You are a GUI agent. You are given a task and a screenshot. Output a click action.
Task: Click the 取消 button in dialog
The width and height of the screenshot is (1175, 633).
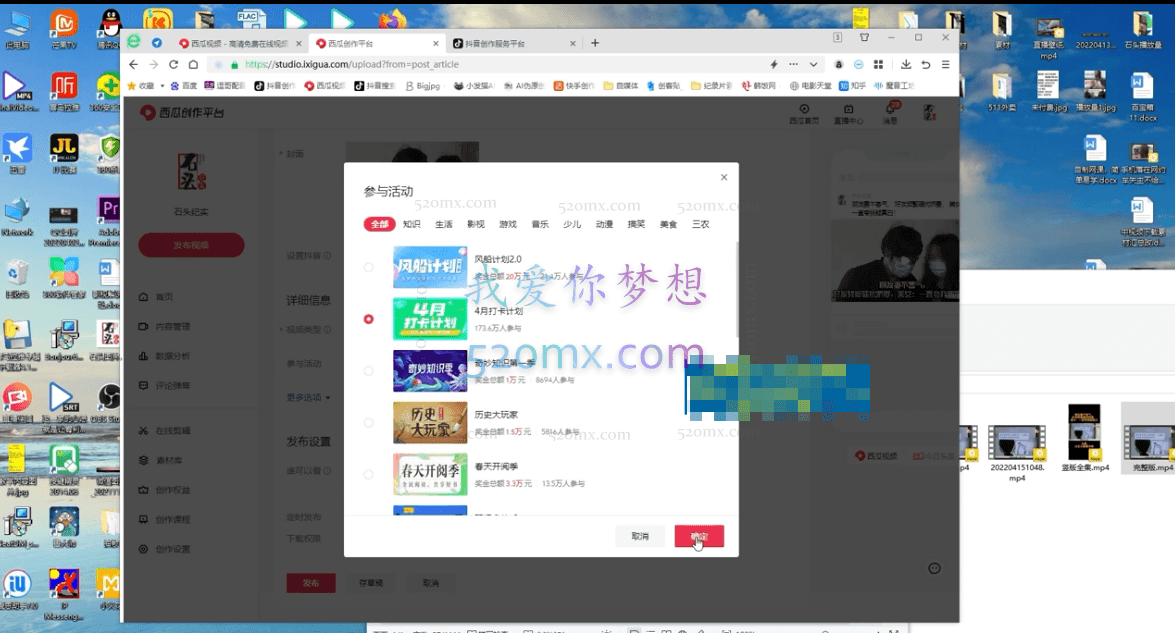(x=640, y=536)
